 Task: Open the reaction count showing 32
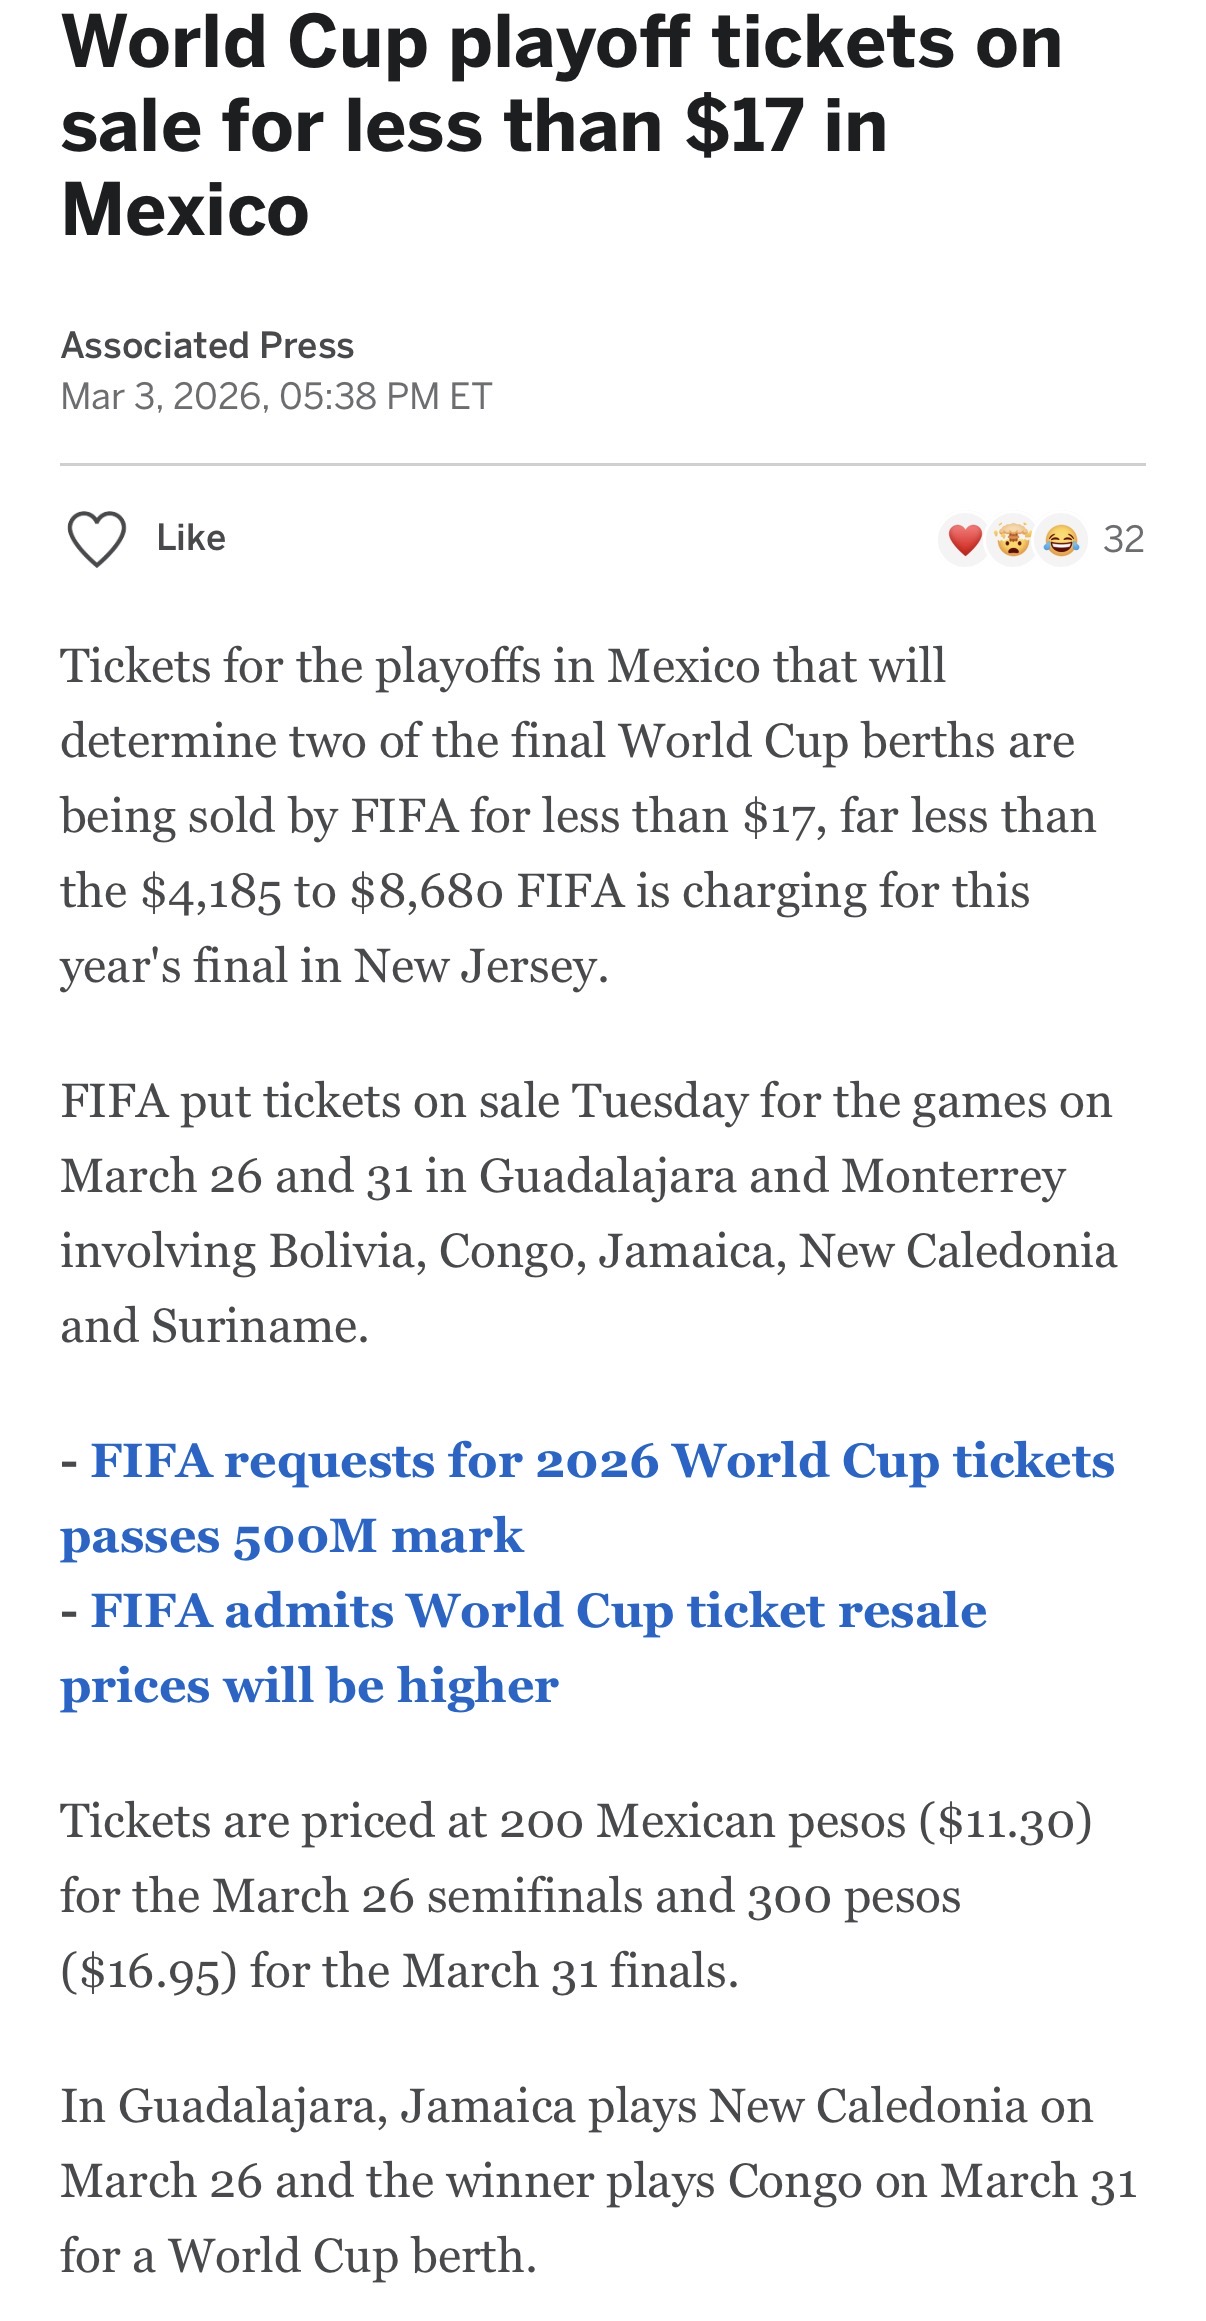point(1123,540)
